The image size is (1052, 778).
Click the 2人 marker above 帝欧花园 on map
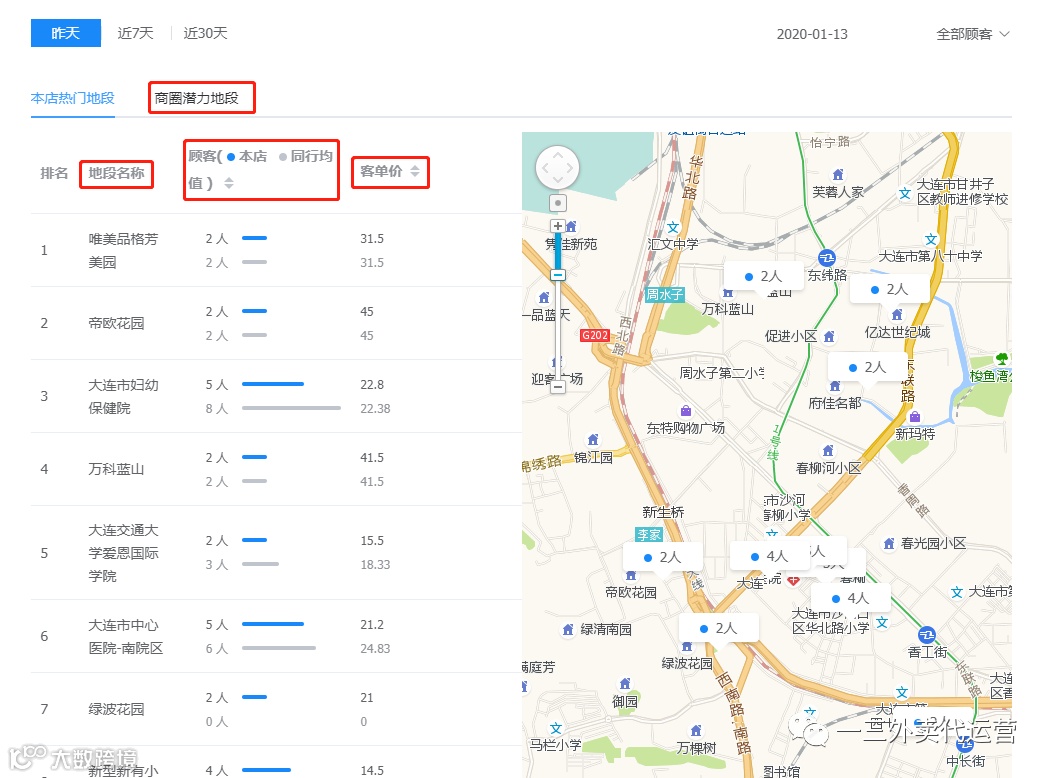tap(662, 557)
